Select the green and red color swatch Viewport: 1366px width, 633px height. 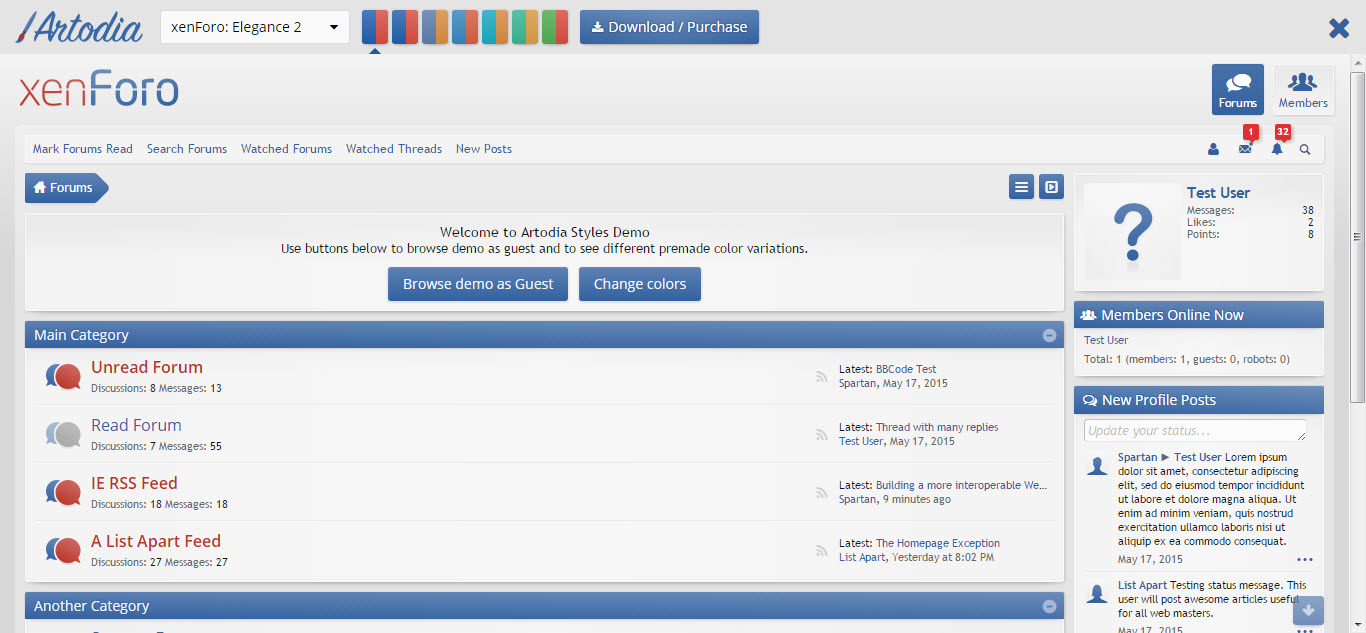(555, 27)
